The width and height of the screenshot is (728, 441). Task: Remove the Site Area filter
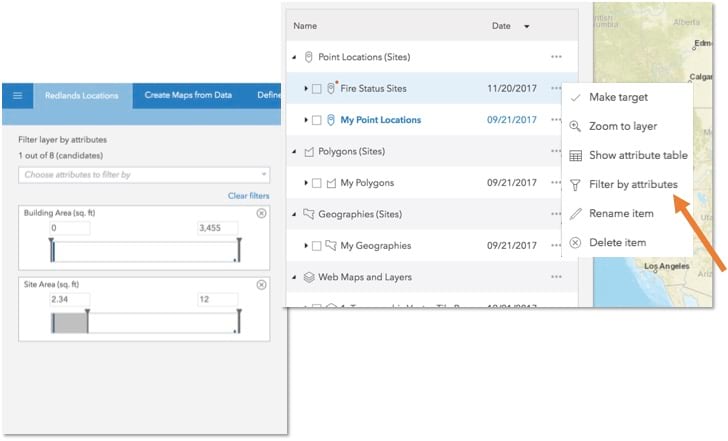(x=262, y=285)
